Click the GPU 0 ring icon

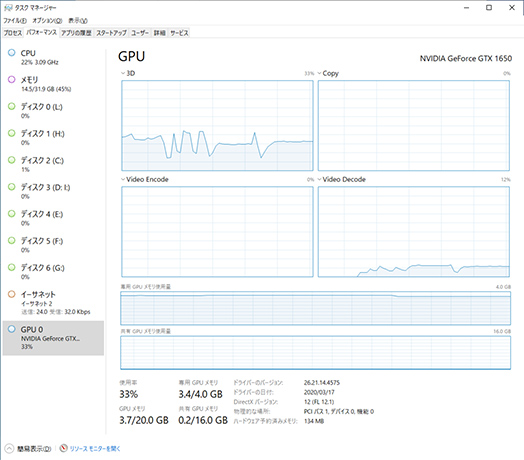click(x=12, y=329)
